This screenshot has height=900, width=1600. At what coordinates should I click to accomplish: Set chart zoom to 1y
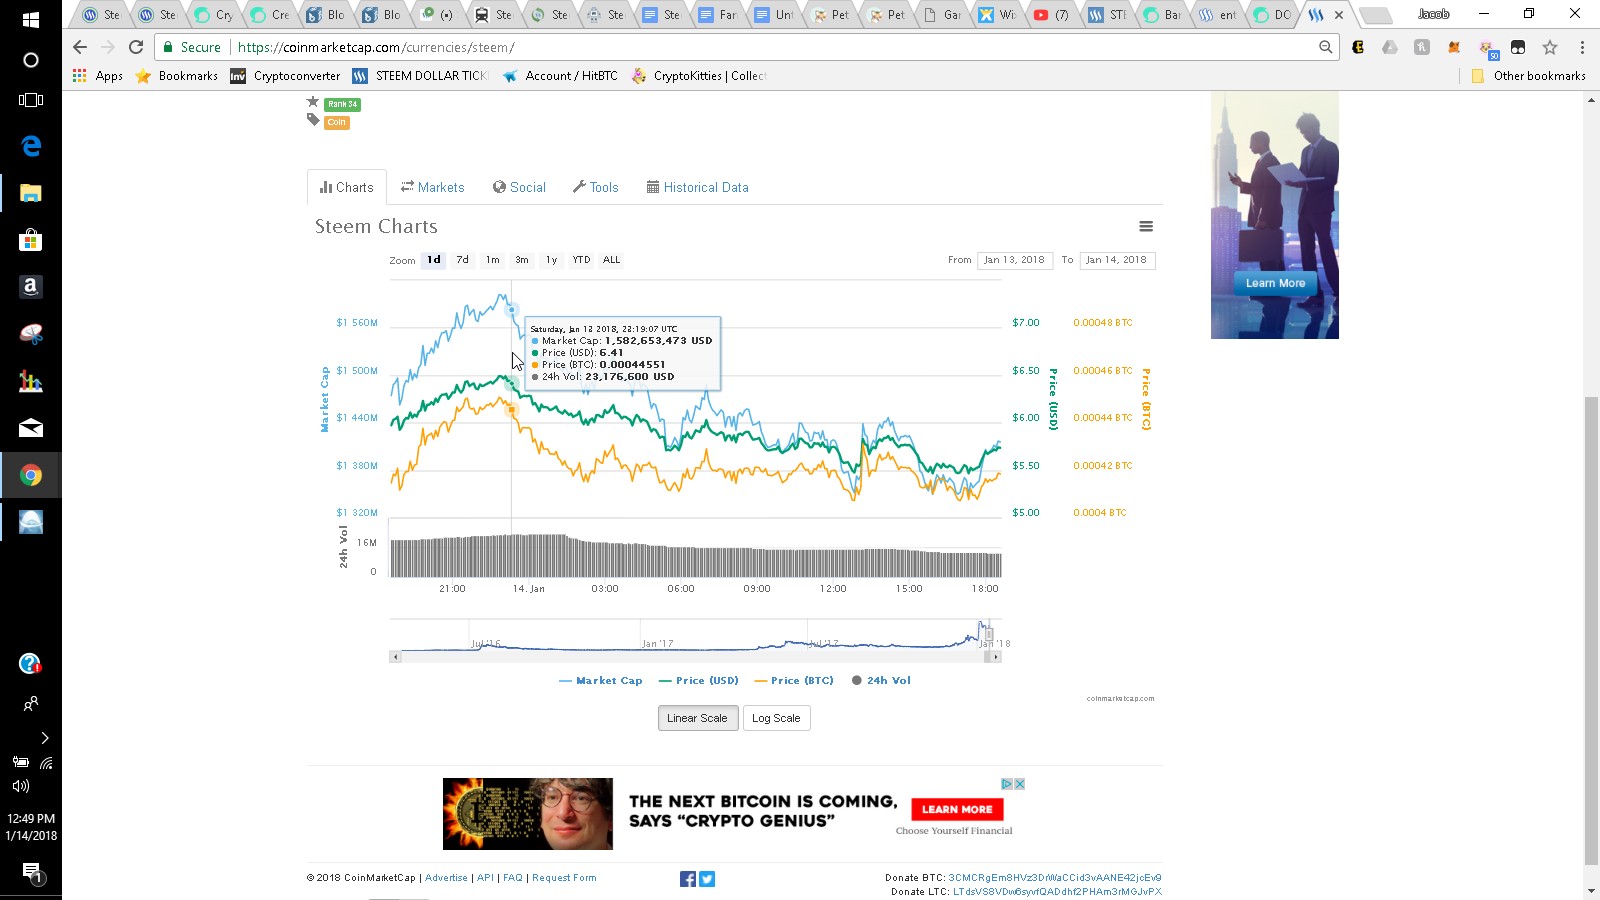pyautogui.click(x=551, y=260)
